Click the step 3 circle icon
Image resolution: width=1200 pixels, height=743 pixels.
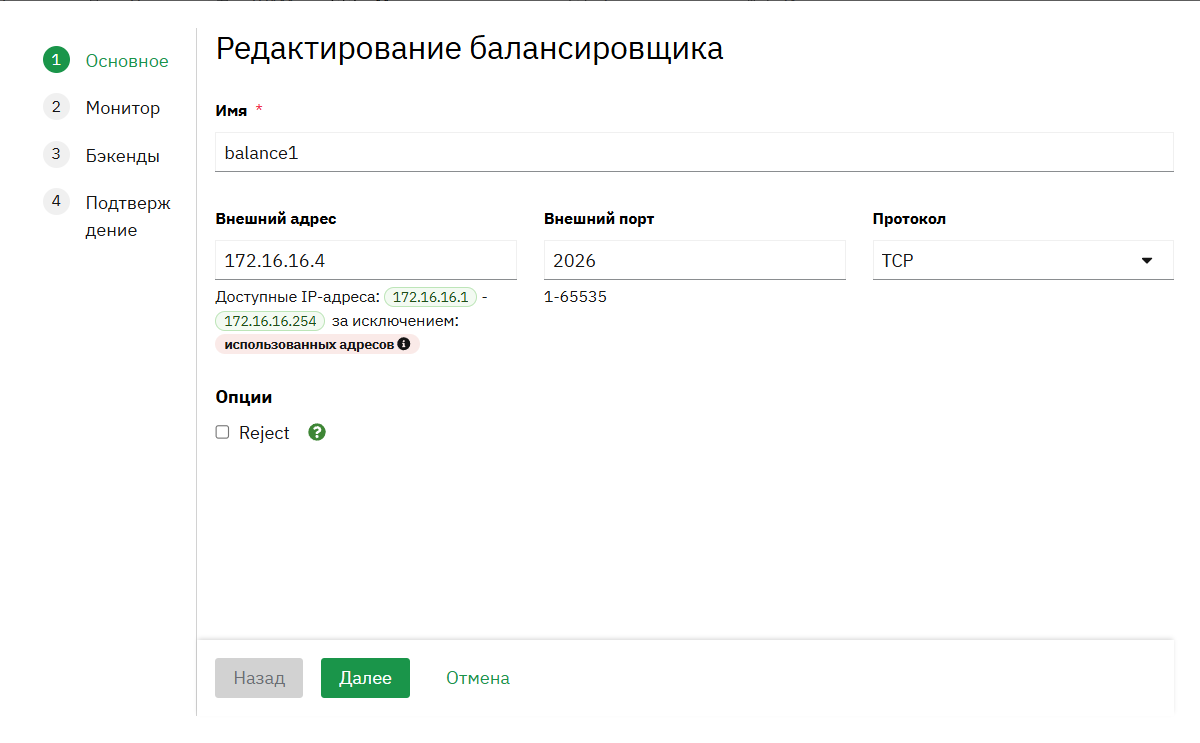pyautogui.click(x=56, y=154)
